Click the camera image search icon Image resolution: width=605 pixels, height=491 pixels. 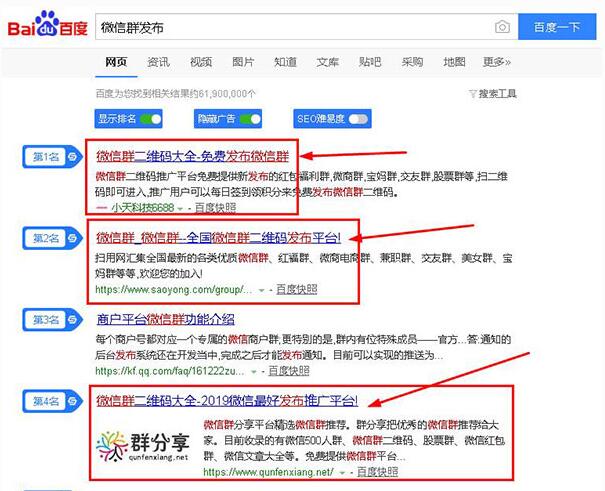point(503,27)
